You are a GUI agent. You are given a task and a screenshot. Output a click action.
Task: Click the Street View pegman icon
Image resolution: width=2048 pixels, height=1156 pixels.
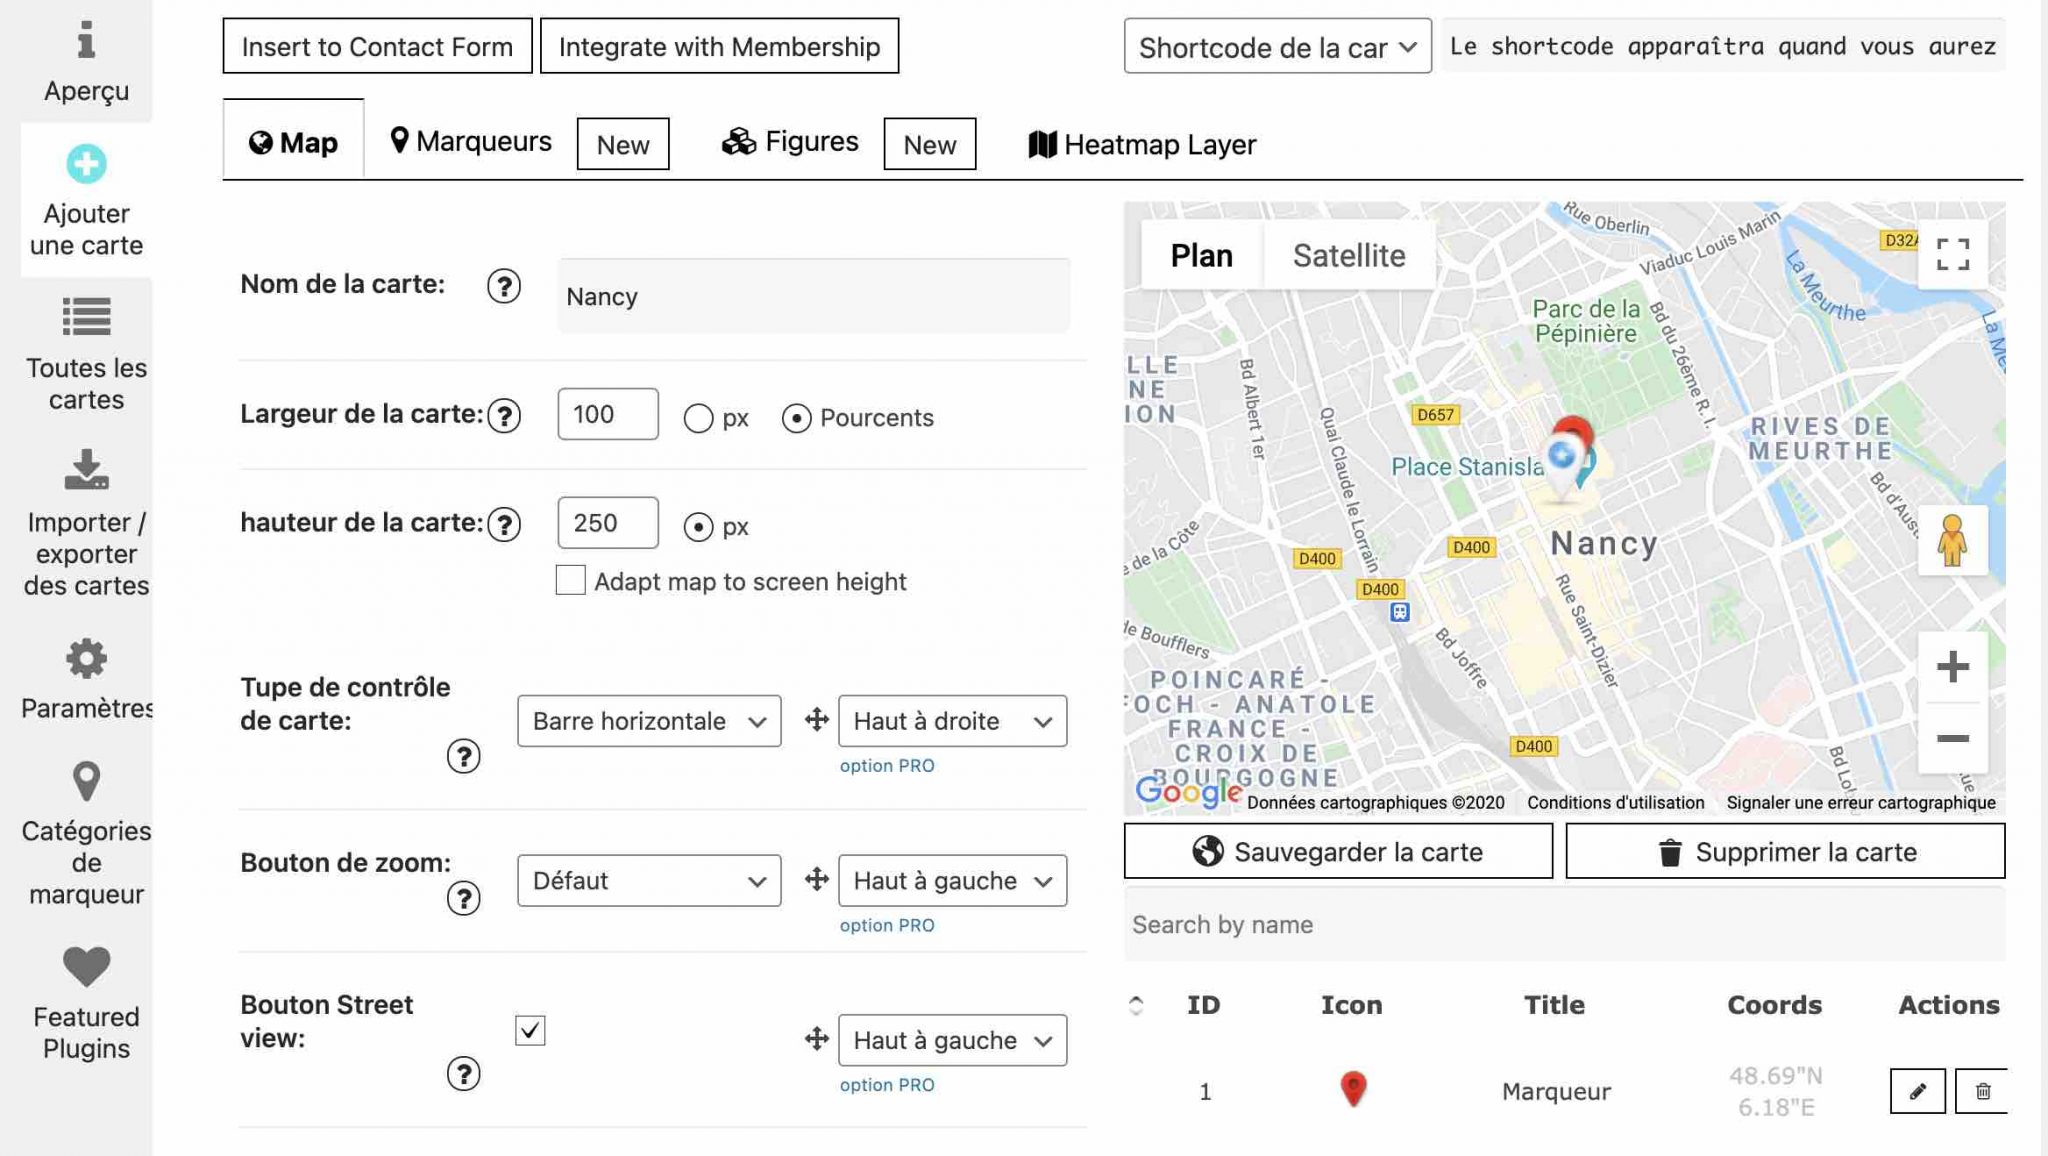[1952, 540]
